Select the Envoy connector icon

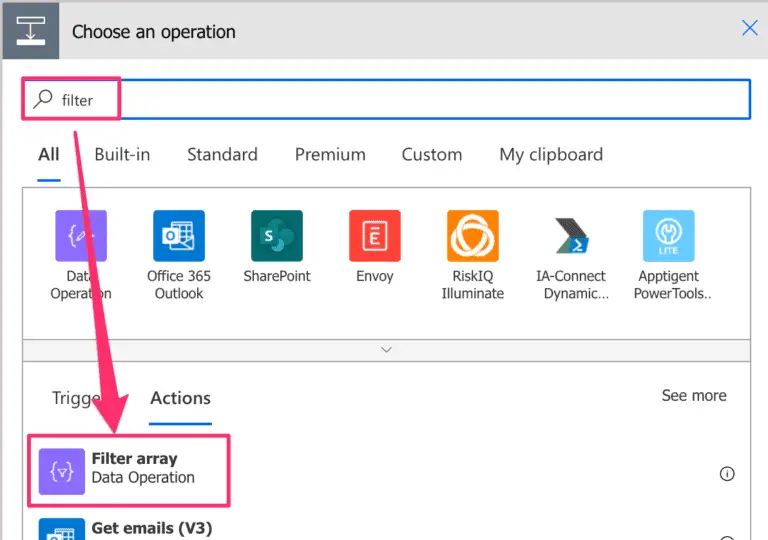[x=375, y=236]
